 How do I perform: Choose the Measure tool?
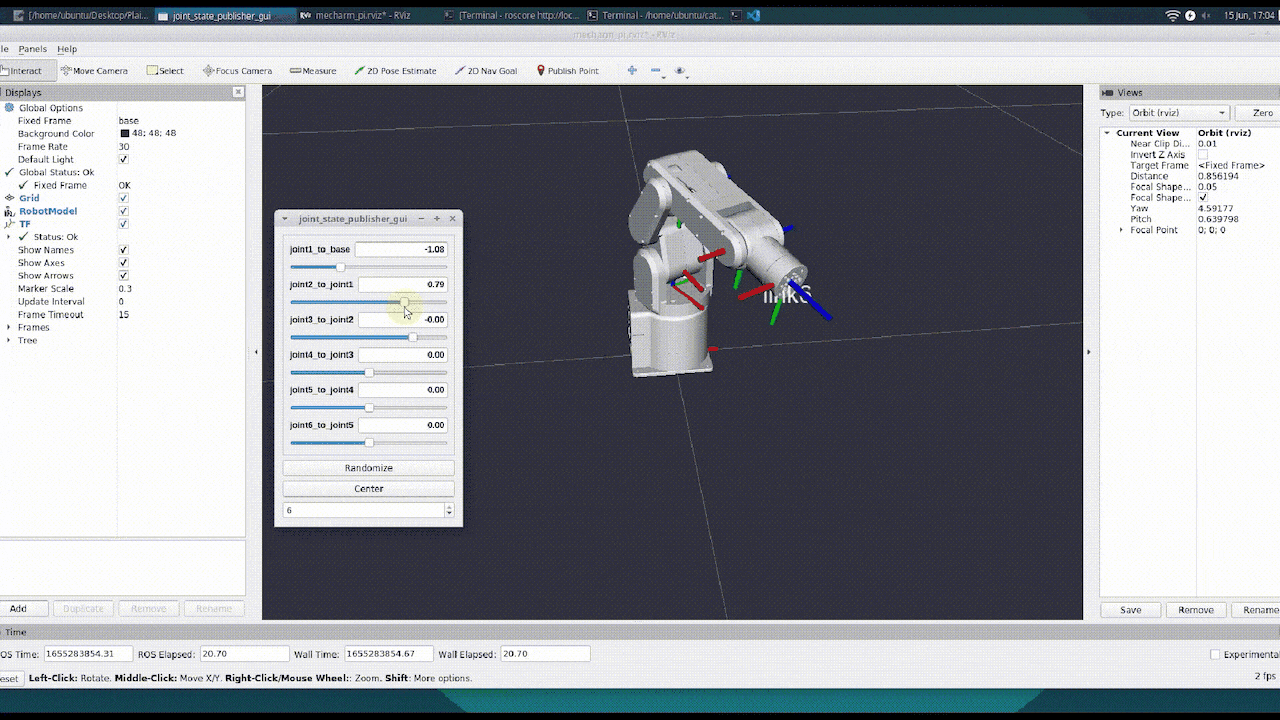click(313, 71)
